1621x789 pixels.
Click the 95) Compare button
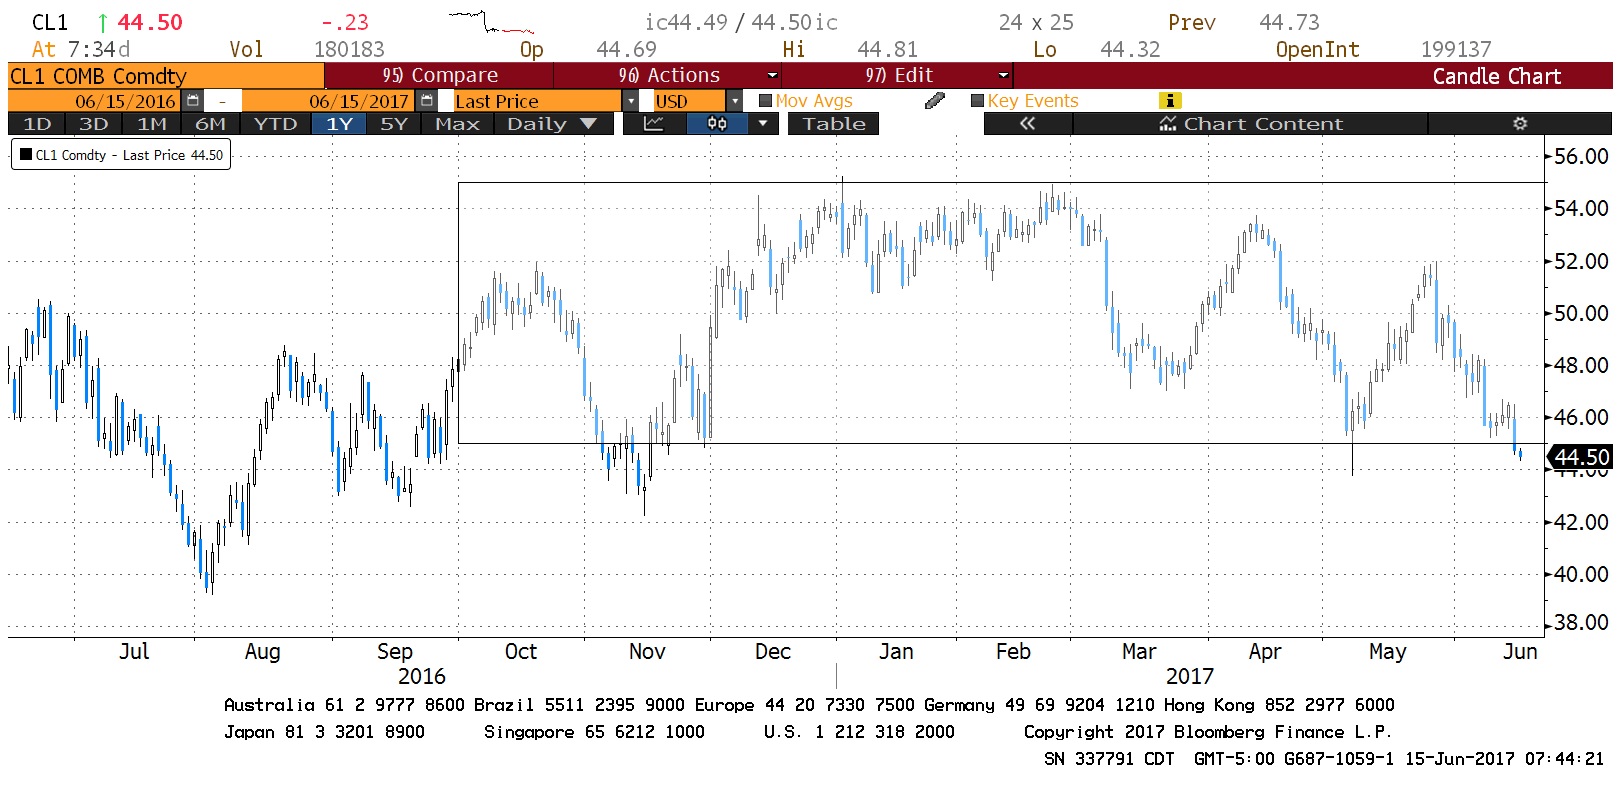439,75
